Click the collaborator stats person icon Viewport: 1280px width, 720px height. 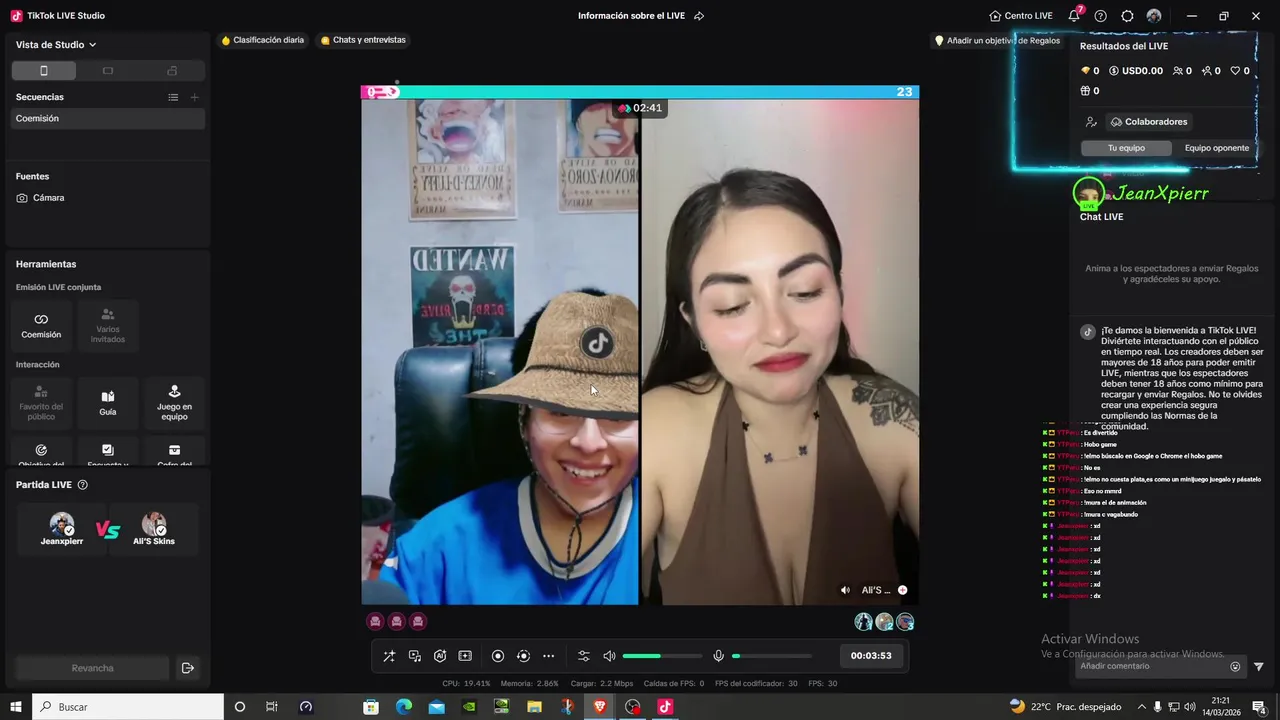pos(1091,122)
